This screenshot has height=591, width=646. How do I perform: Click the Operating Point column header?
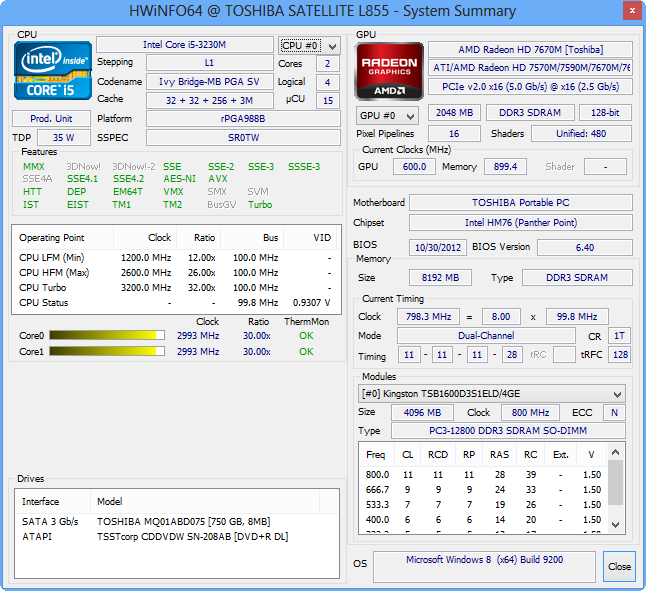coord(63,238)
